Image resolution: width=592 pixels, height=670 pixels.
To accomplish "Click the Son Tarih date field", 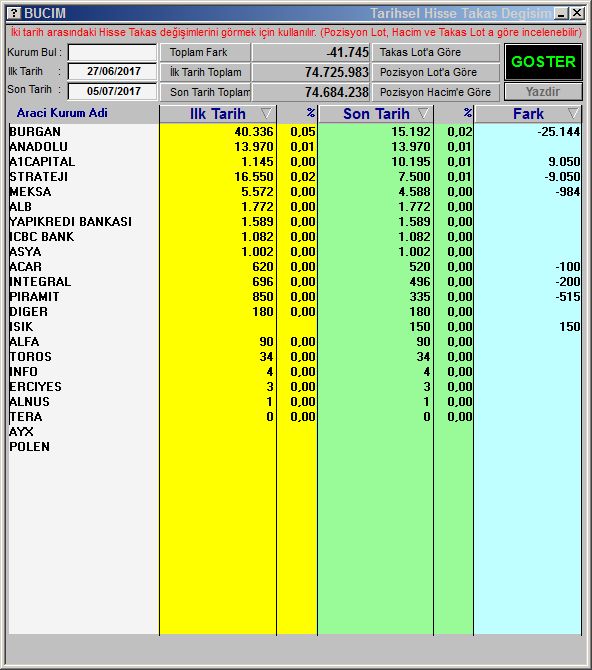I will (x=112, y=91).
